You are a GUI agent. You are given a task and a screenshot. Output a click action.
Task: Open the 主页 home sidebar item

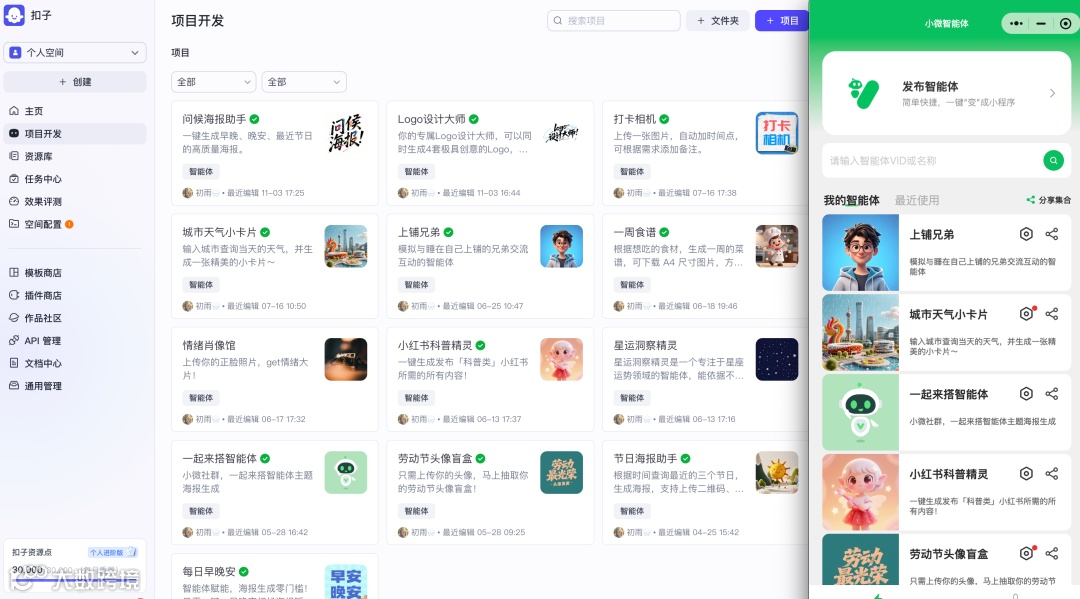tap(74, 111)
